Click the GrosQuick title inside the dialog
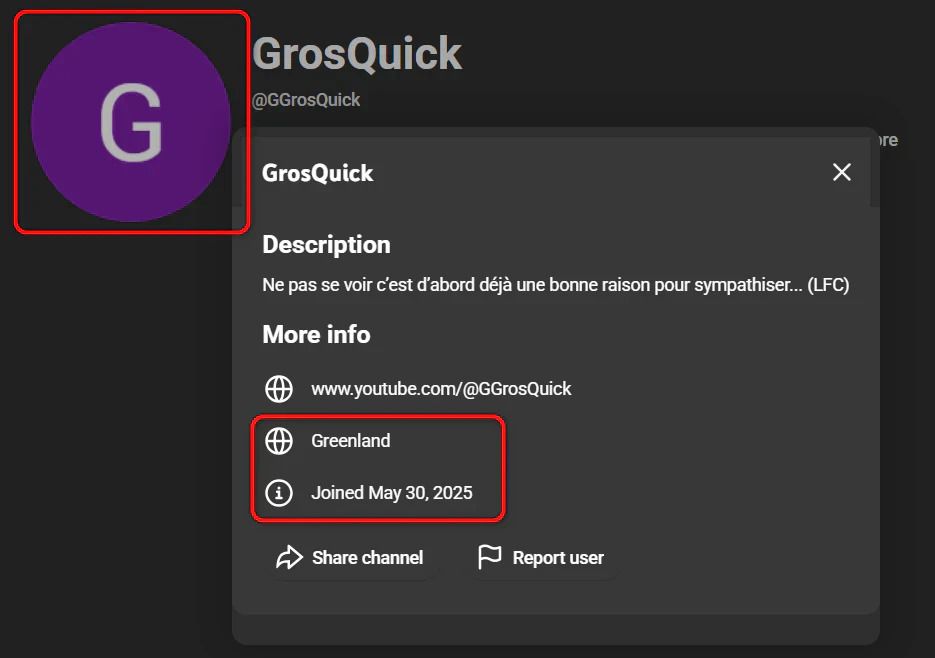Screen dimensions: 935x658 (x=317, y=173)
